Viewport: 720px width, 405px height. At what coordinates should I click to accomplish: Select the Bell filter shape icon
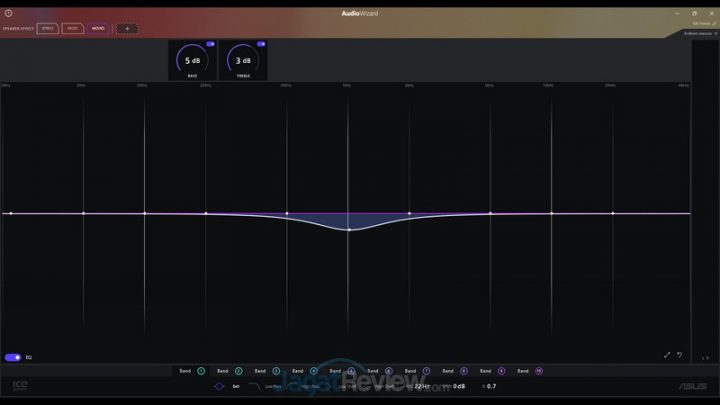click(220, 386)
